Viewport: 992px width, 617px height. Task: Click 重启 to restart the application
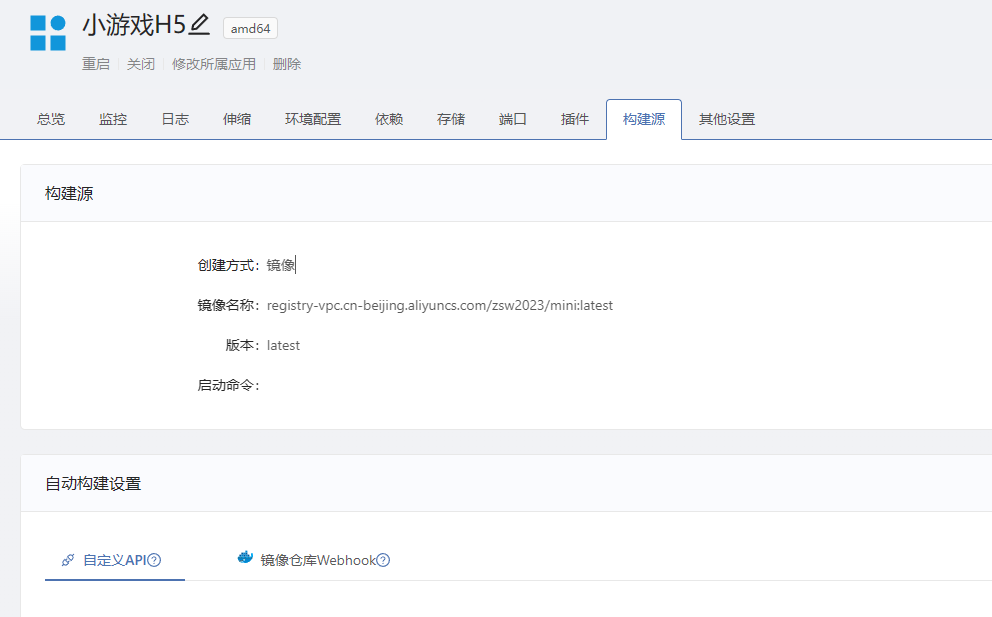coord(95,63)
